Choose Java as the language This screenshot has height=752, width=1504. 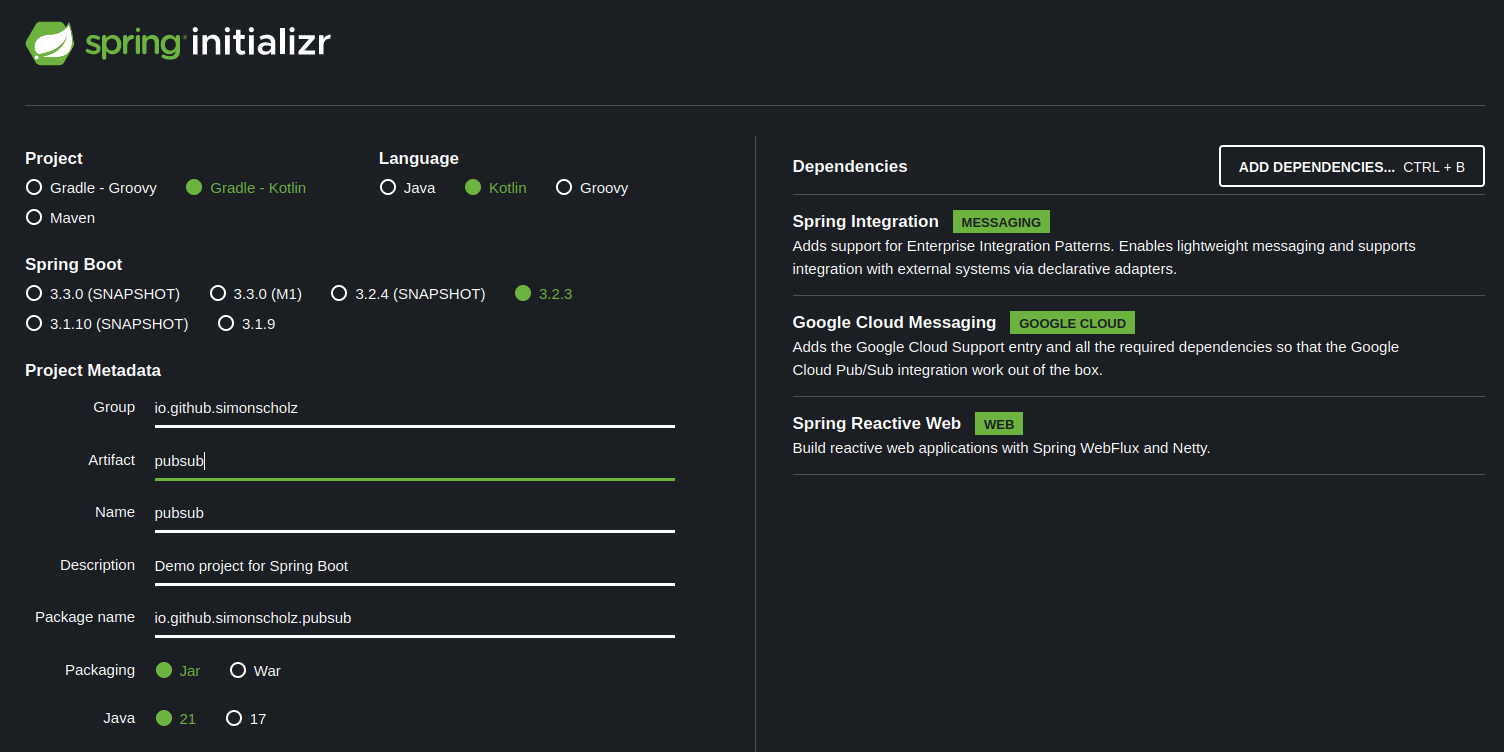[408, 188]
